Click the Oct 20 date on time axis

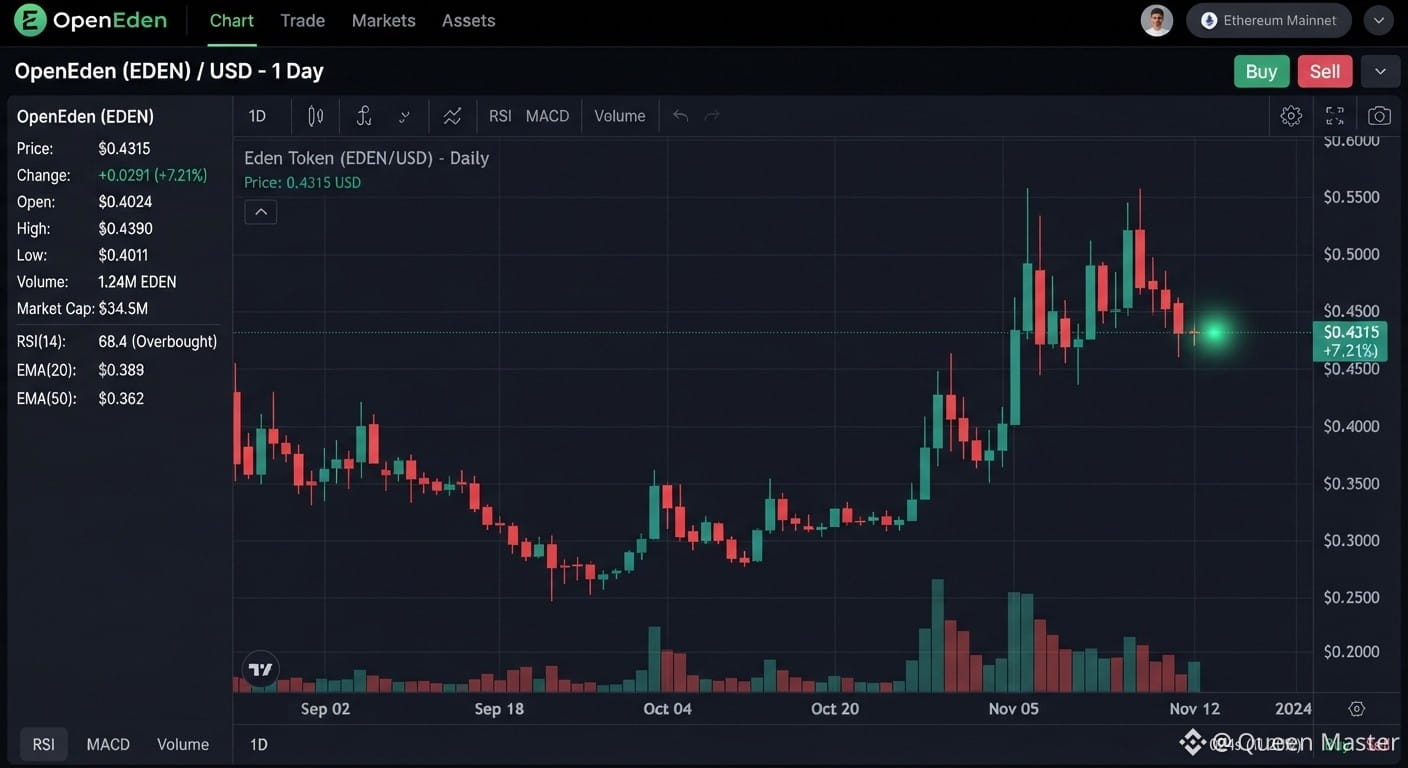tap(835, 709)
